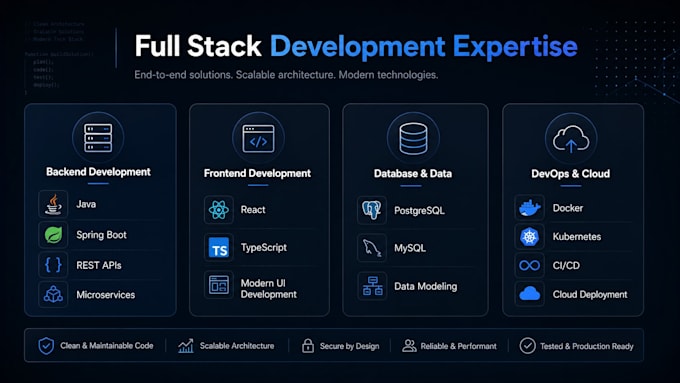680x383 pixels.
Task: Click the PostgreSQL elephant icon
Action: pos(372,210)
